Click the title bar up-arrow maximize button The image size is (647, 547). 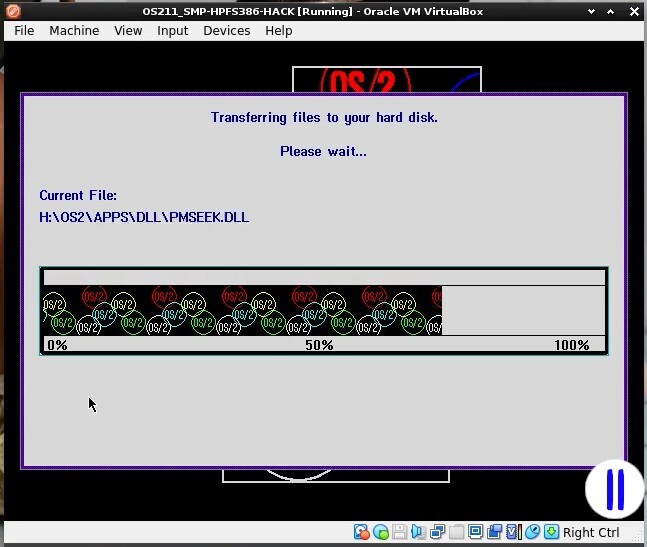point(611,12)
